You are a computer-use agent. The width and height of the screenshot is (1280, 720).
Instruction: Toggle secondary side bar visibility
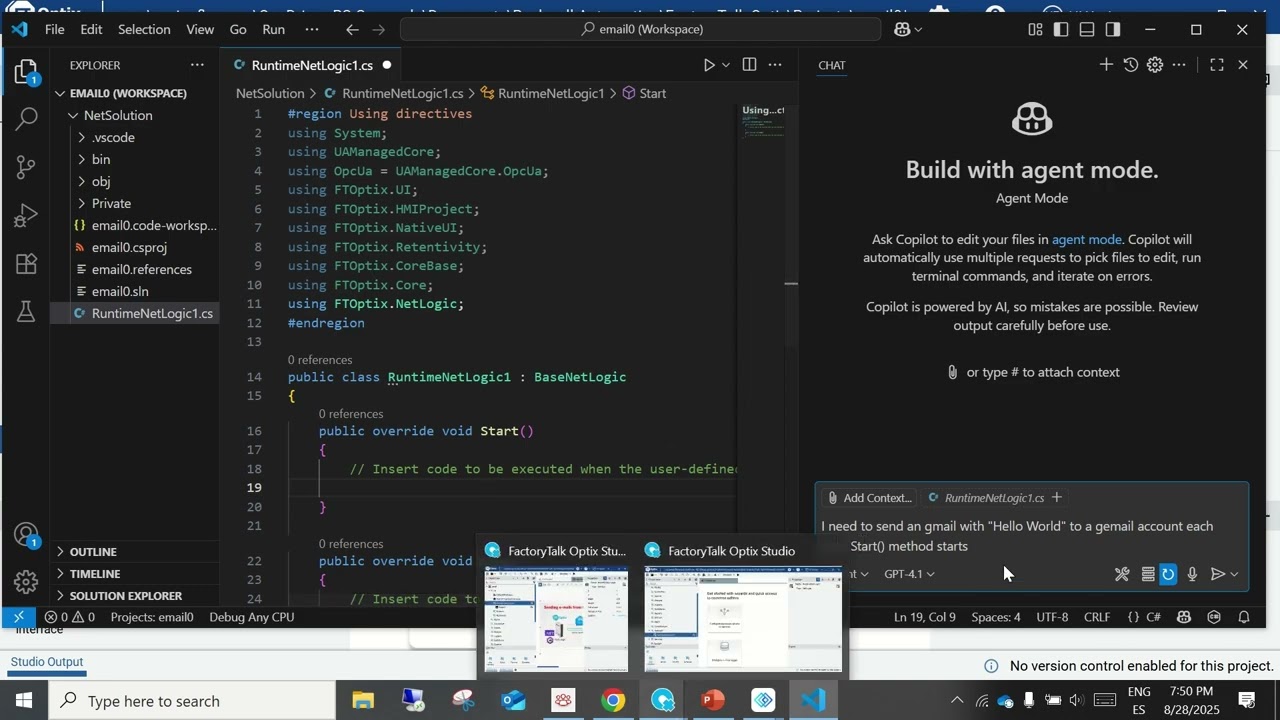[1113, 29]
